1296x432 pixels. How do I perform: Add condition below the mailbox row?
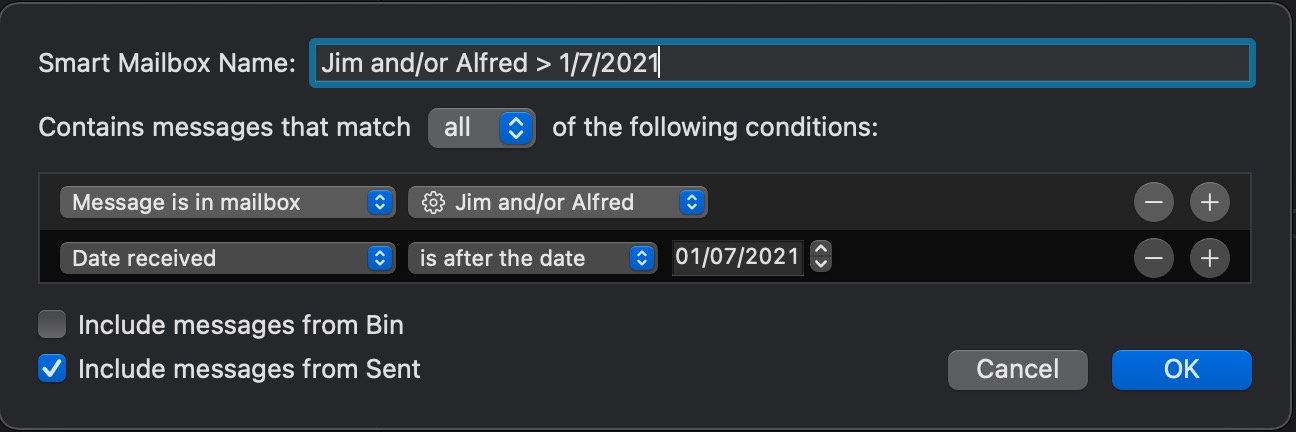(1209, 202)
